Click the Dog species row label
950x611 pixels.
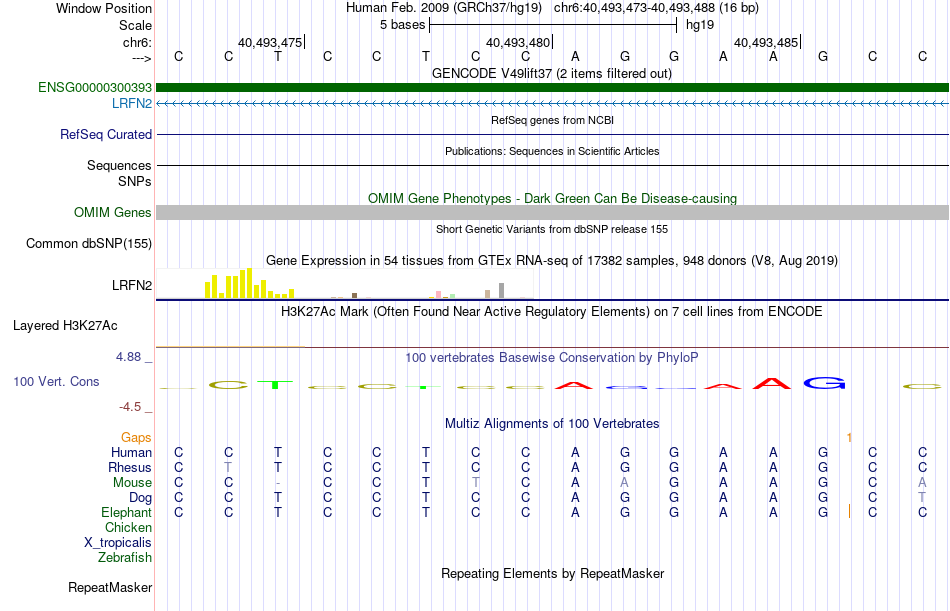(x=140, y=498)
